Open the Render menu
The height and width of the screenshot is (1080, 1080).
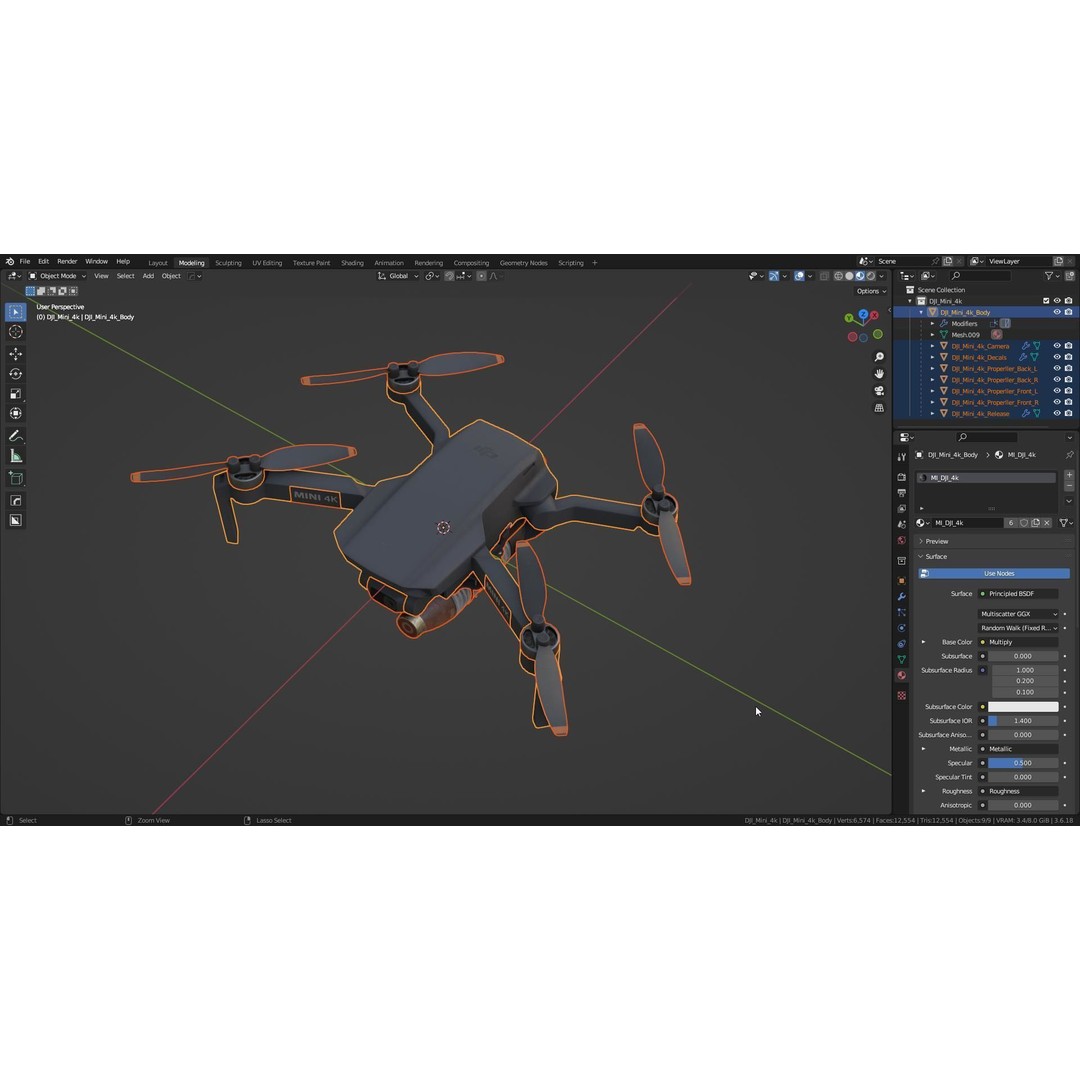[67, 262]
